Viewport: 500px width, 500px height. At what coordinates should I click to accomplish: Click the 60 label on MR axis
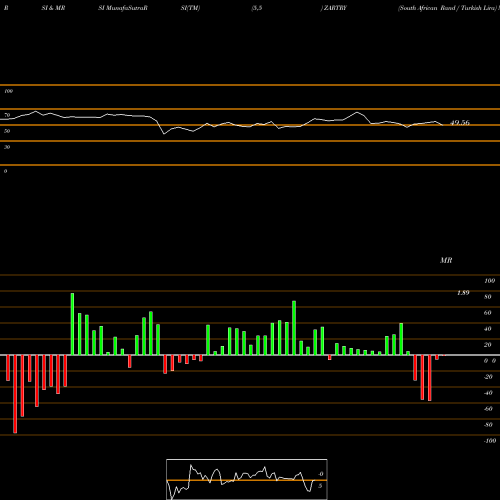point(488,313)
